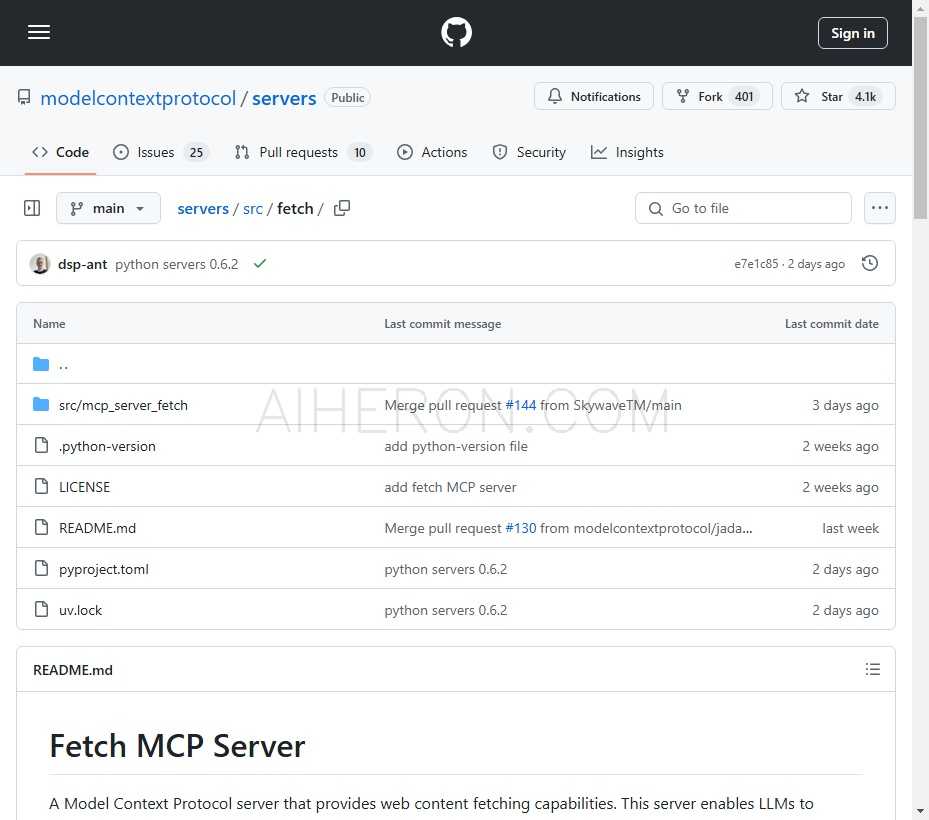Open the Pull requests tab
Image resolution: width=929 pixels, height=820 pixels.
[302, 152]
